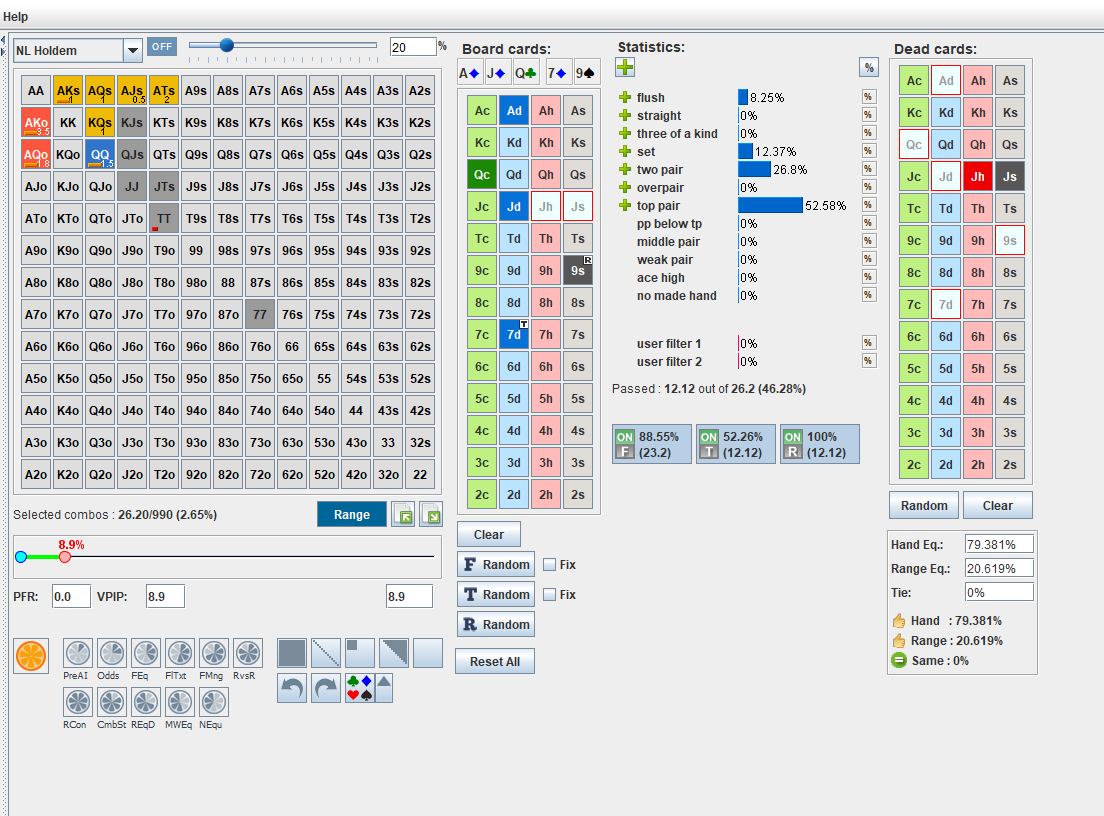Select the flop equity tab showing 88.55%
Screen dimensions: 1104x816
point(651,444)
